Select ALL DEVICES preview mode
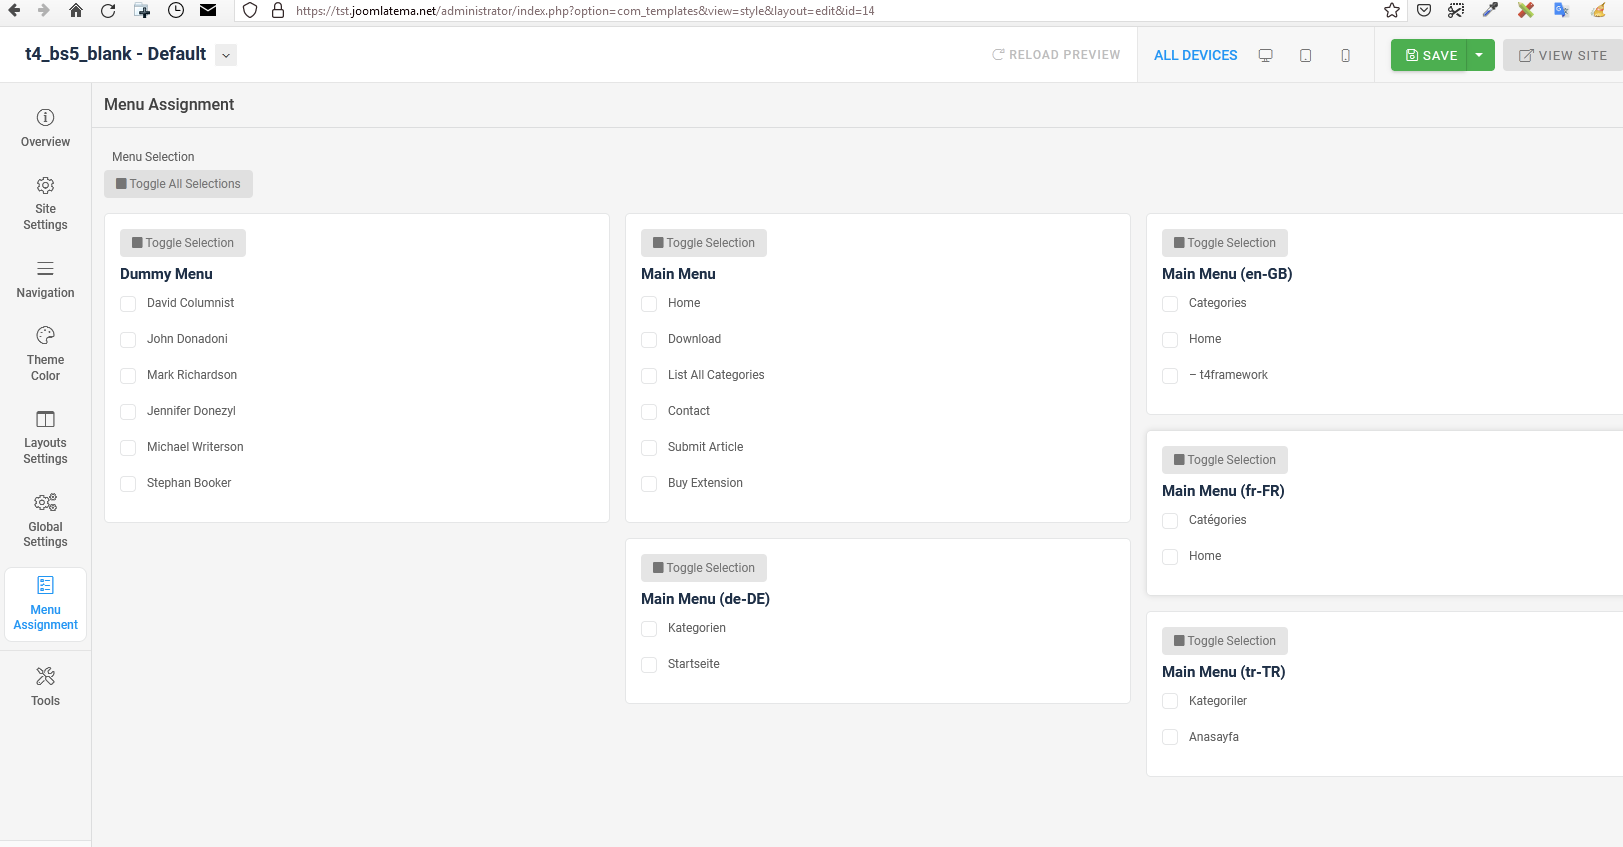 [1196, 55]
